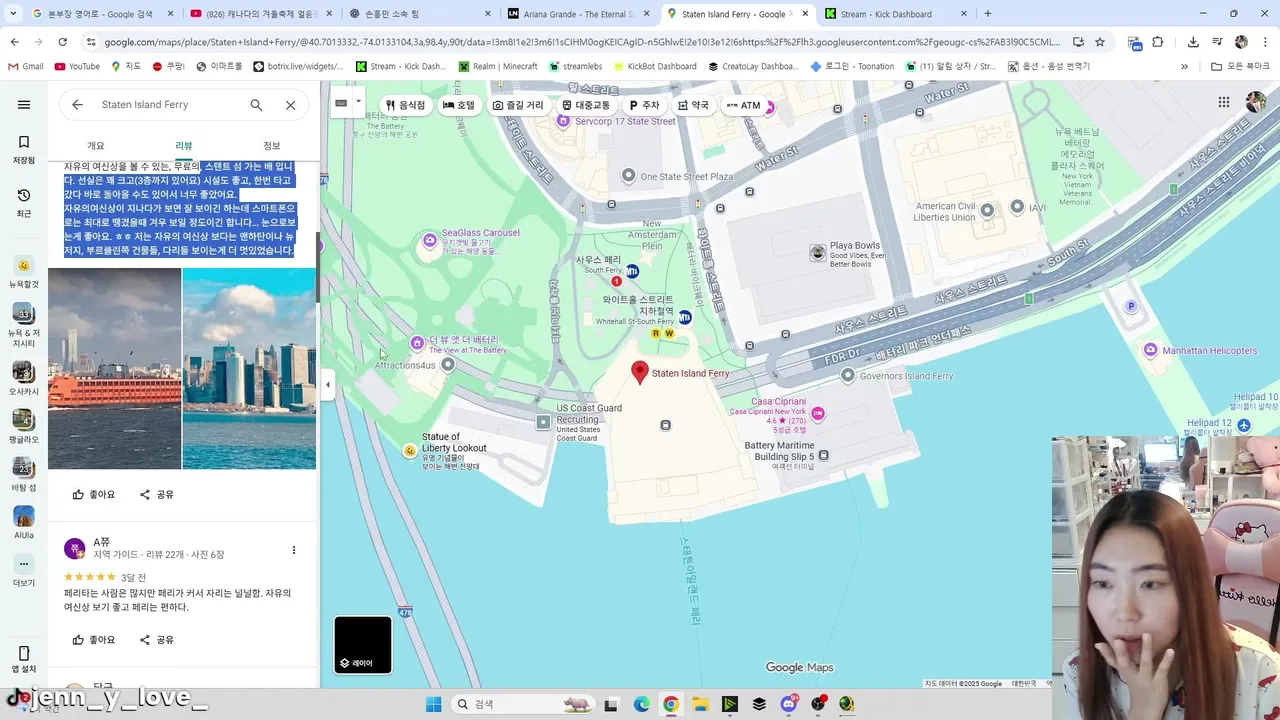The image size is (1280, 720).
Task: Like the review with photos
Action: [94, 494]
